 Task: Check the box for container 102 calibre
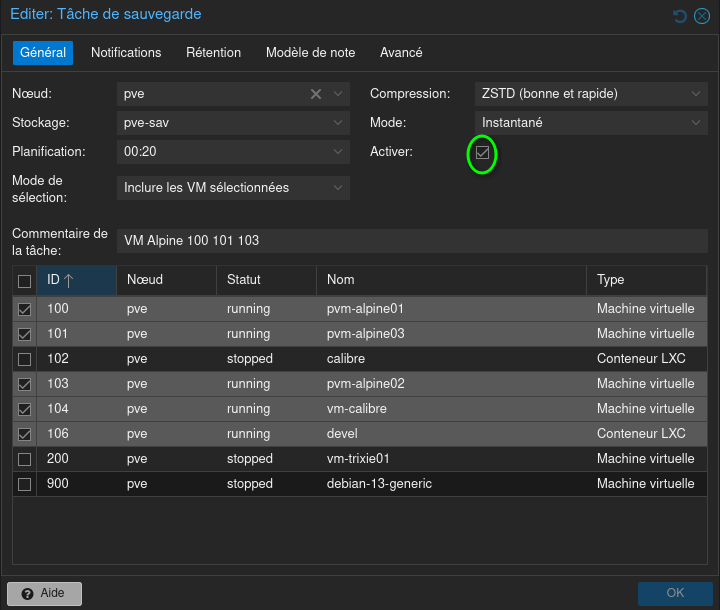tap(25, 359)
